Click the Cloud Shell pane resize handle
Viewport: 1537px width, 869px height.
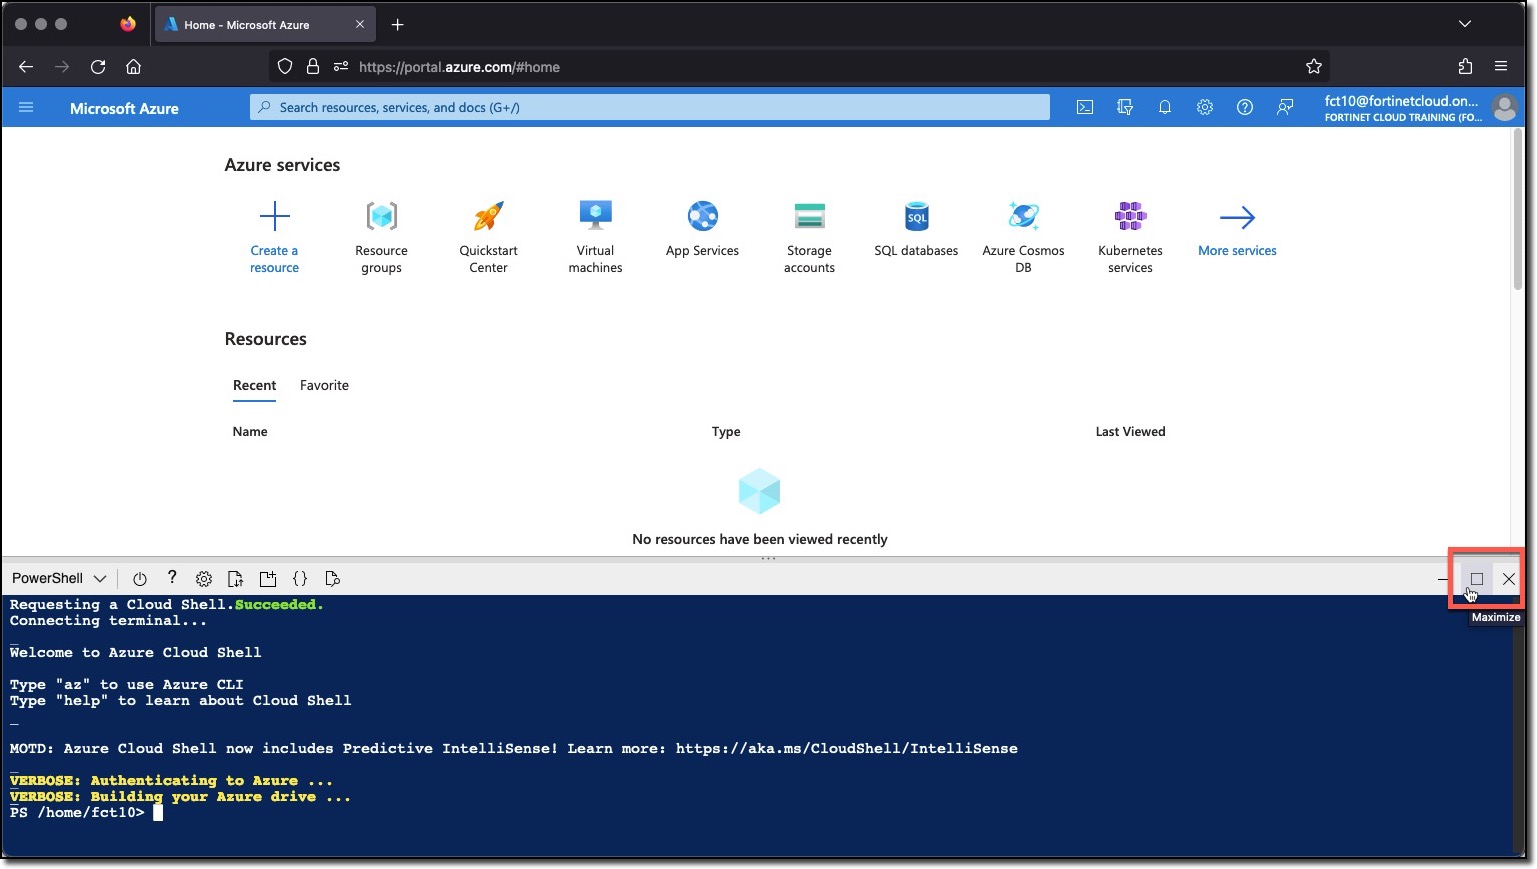768,559
